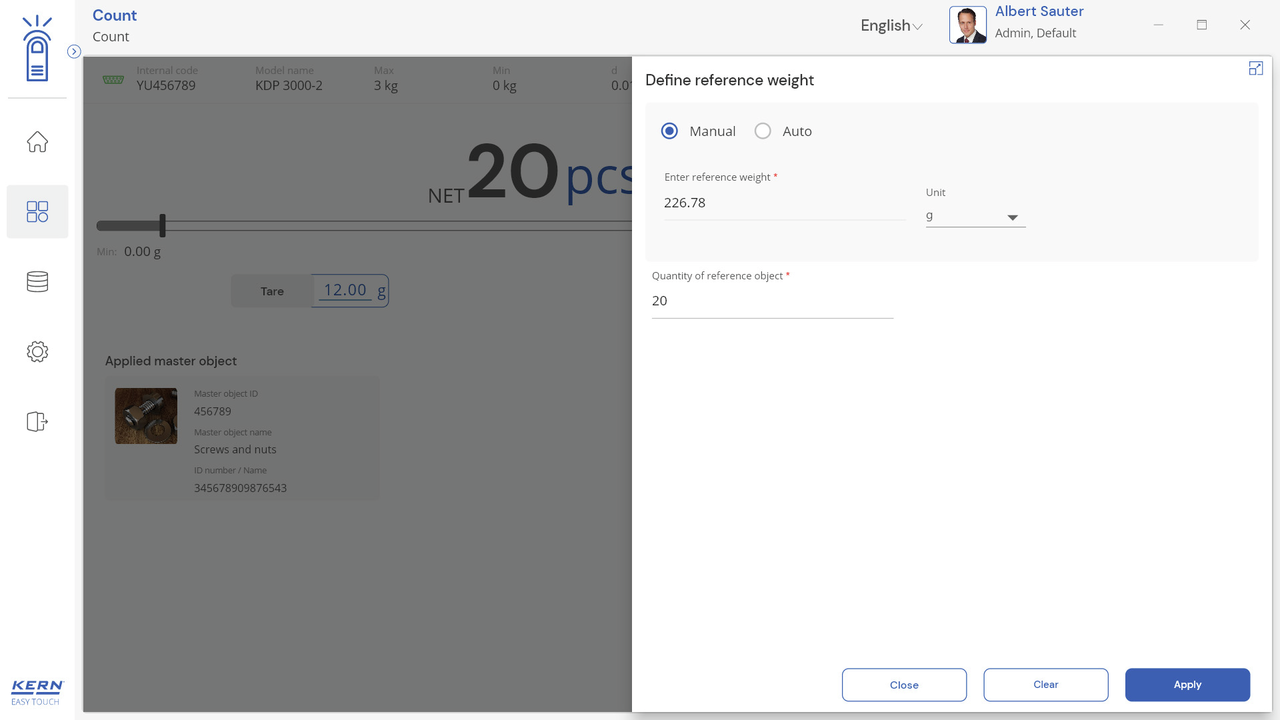Click the green scale status icon

(113, 79)
